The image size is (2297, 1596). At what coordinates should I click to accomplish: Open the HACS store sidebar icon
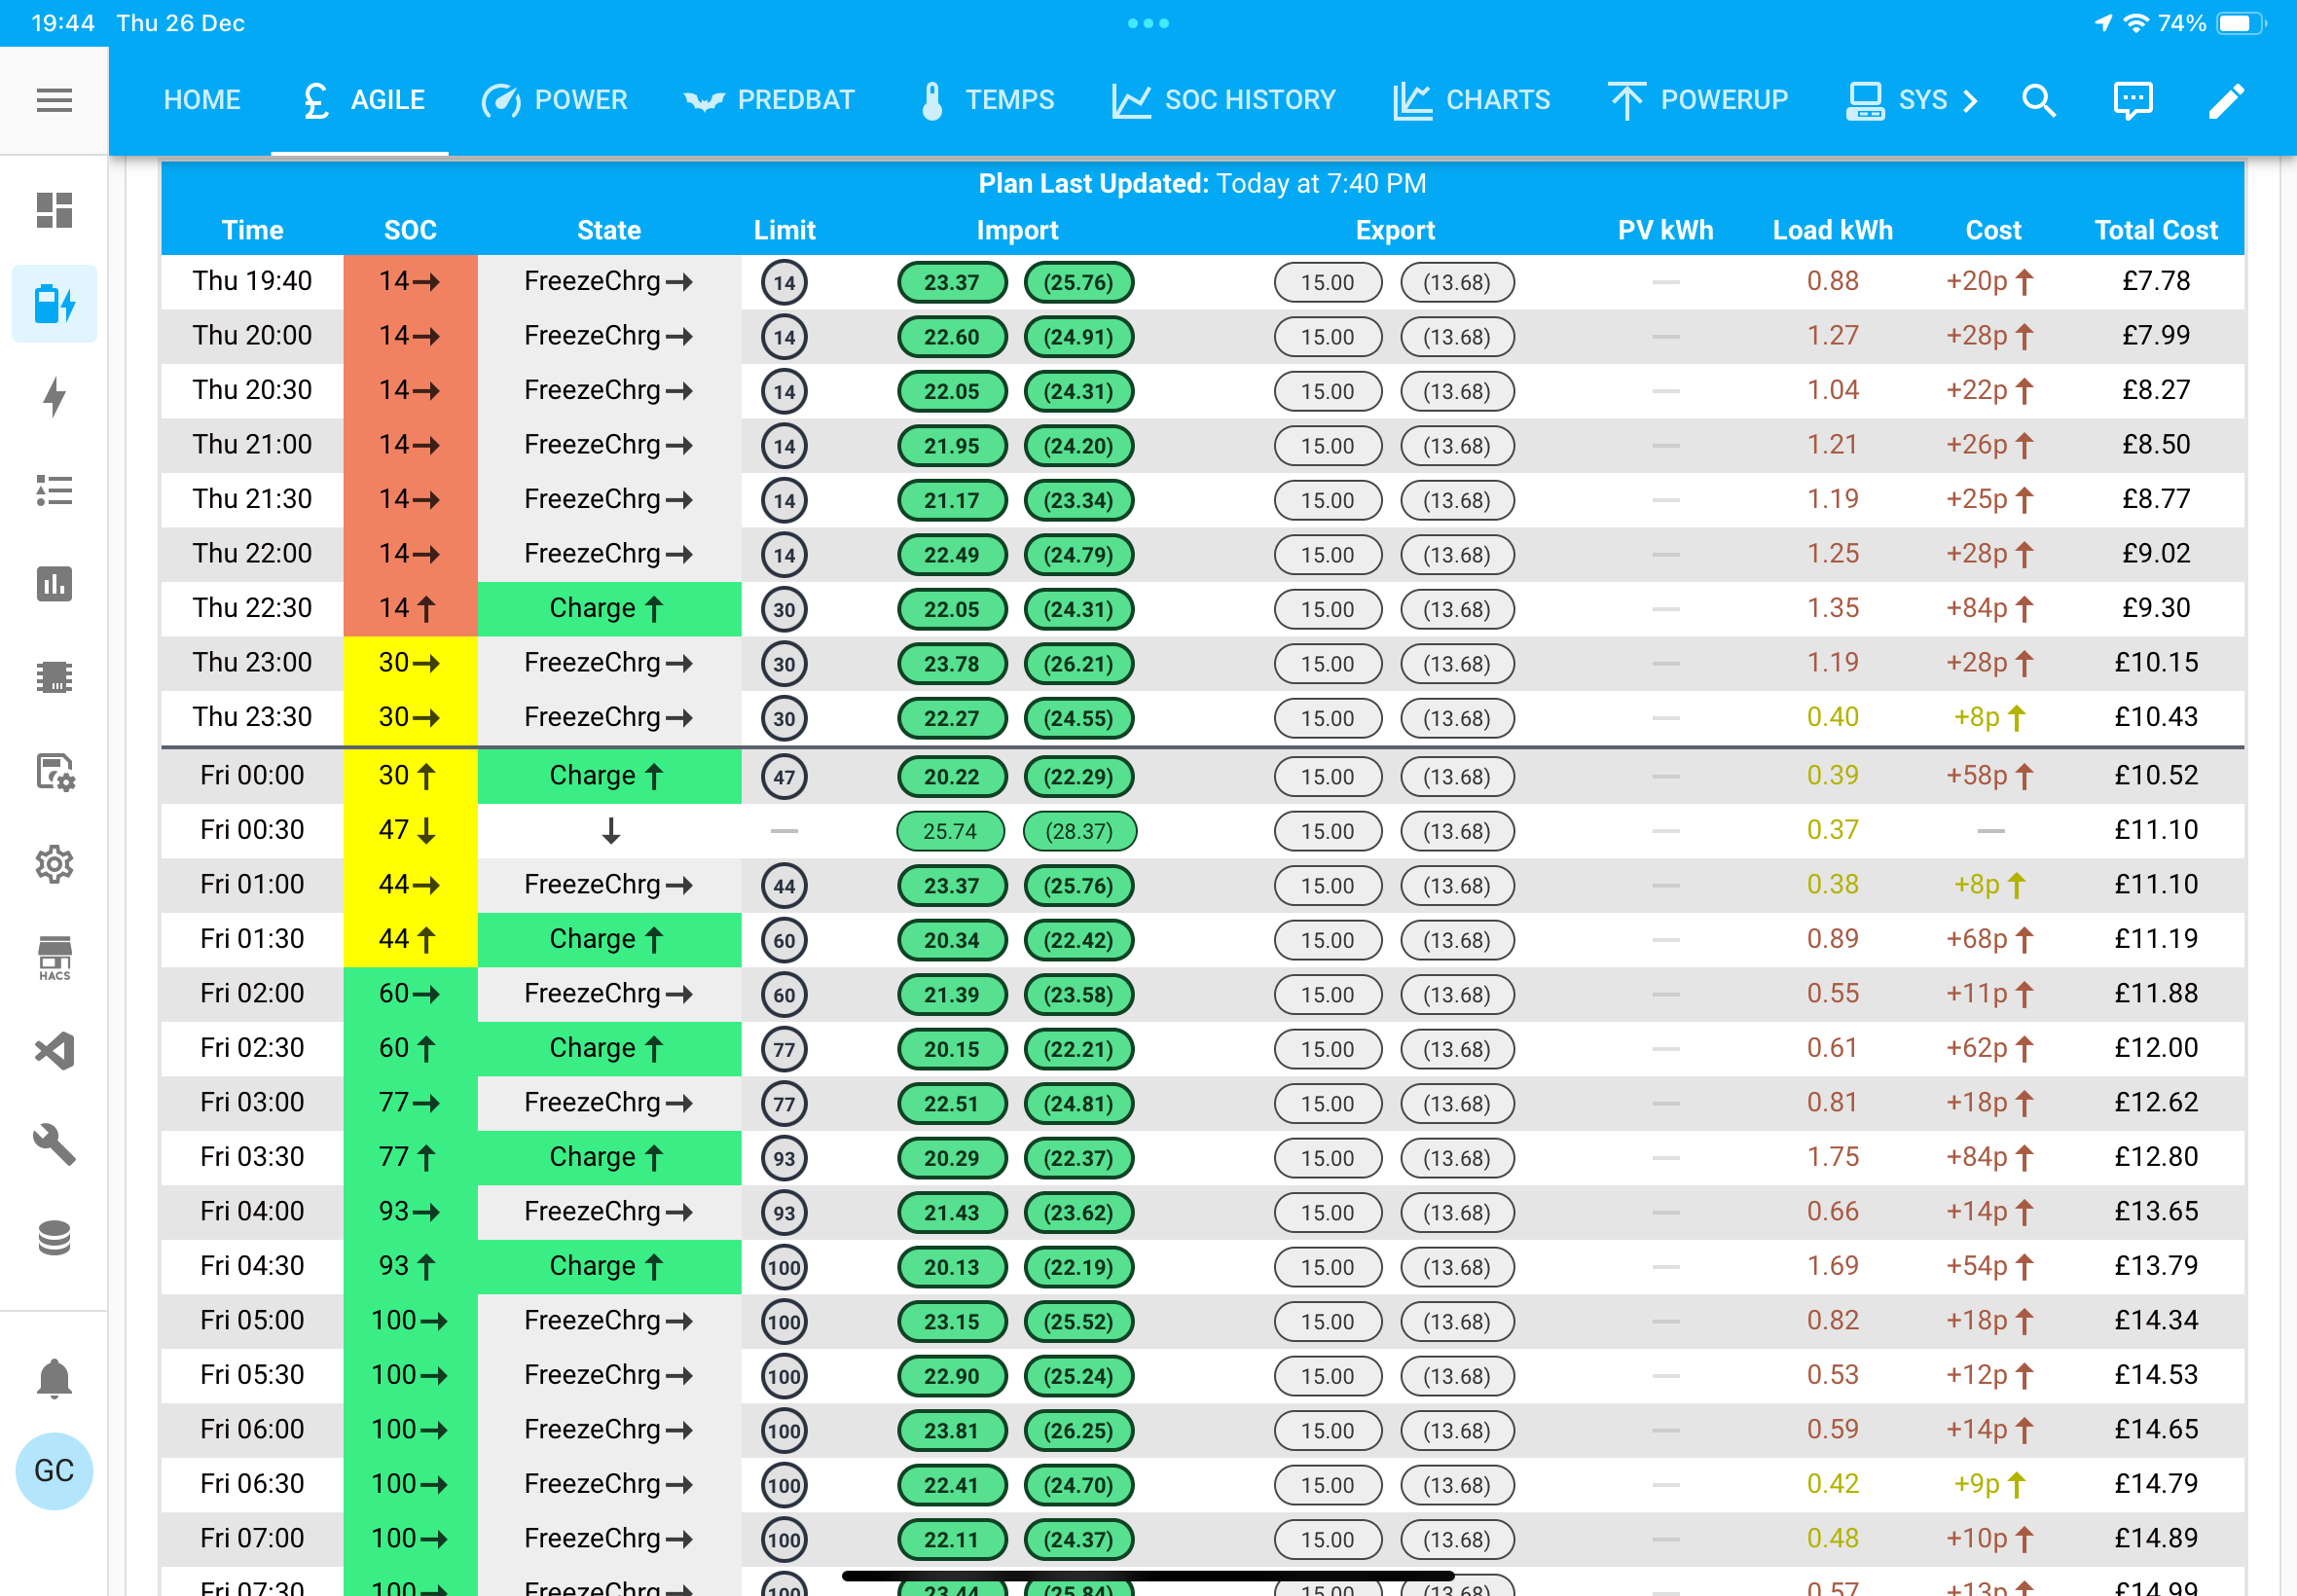tap(54, 958)
